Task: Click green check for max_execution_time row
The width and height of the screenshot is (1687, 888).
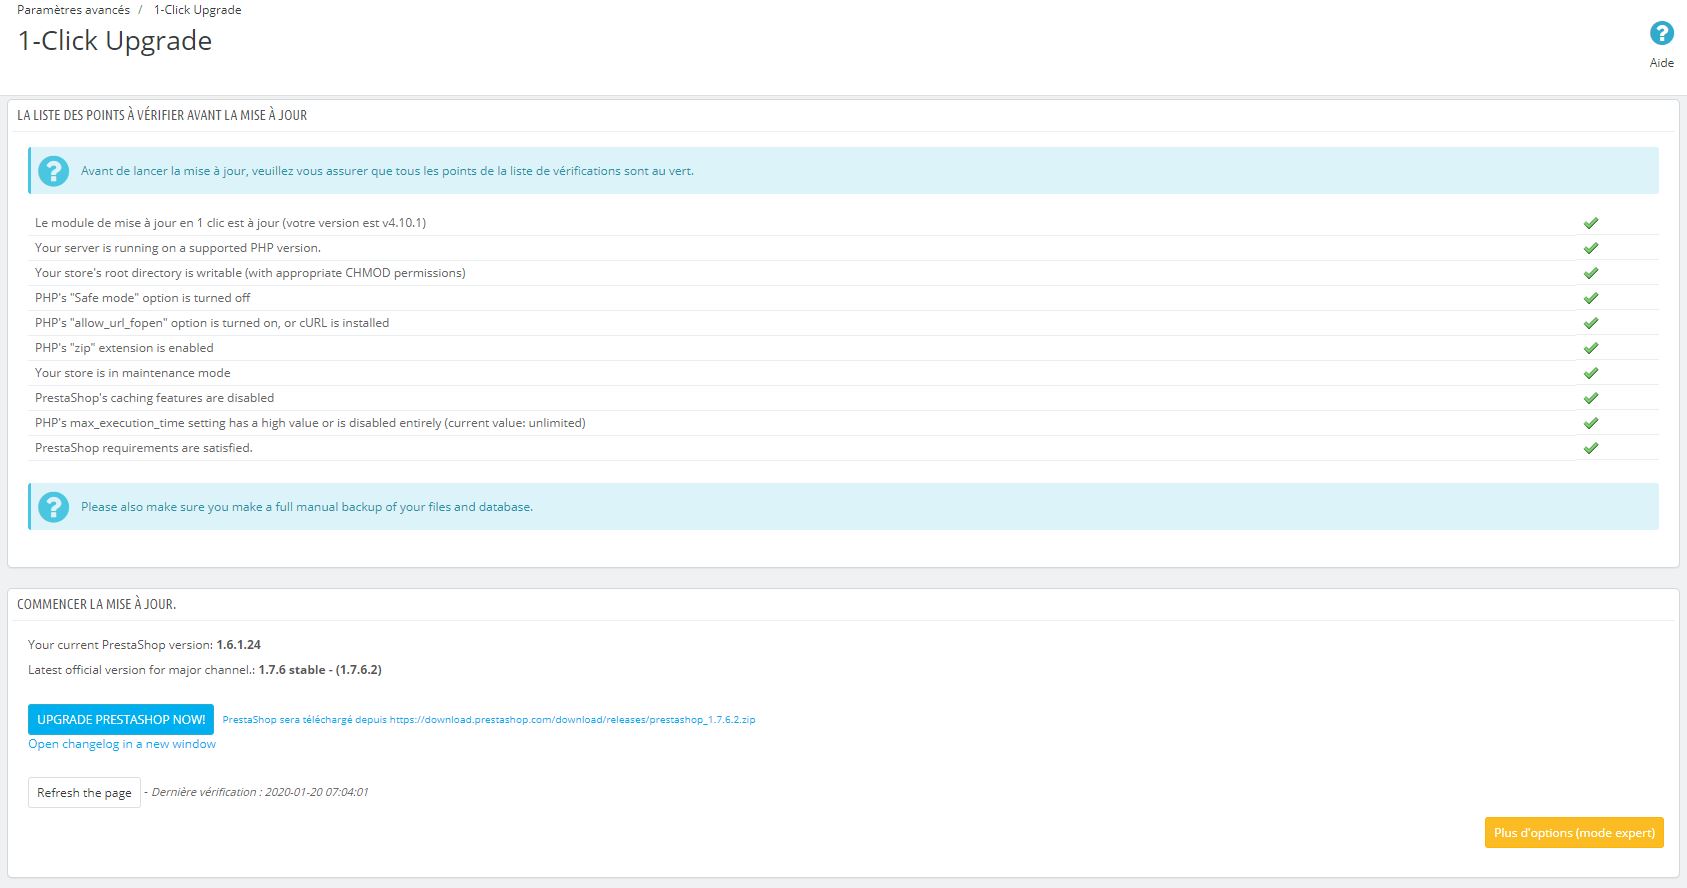Action: [x=1591, y=423]
